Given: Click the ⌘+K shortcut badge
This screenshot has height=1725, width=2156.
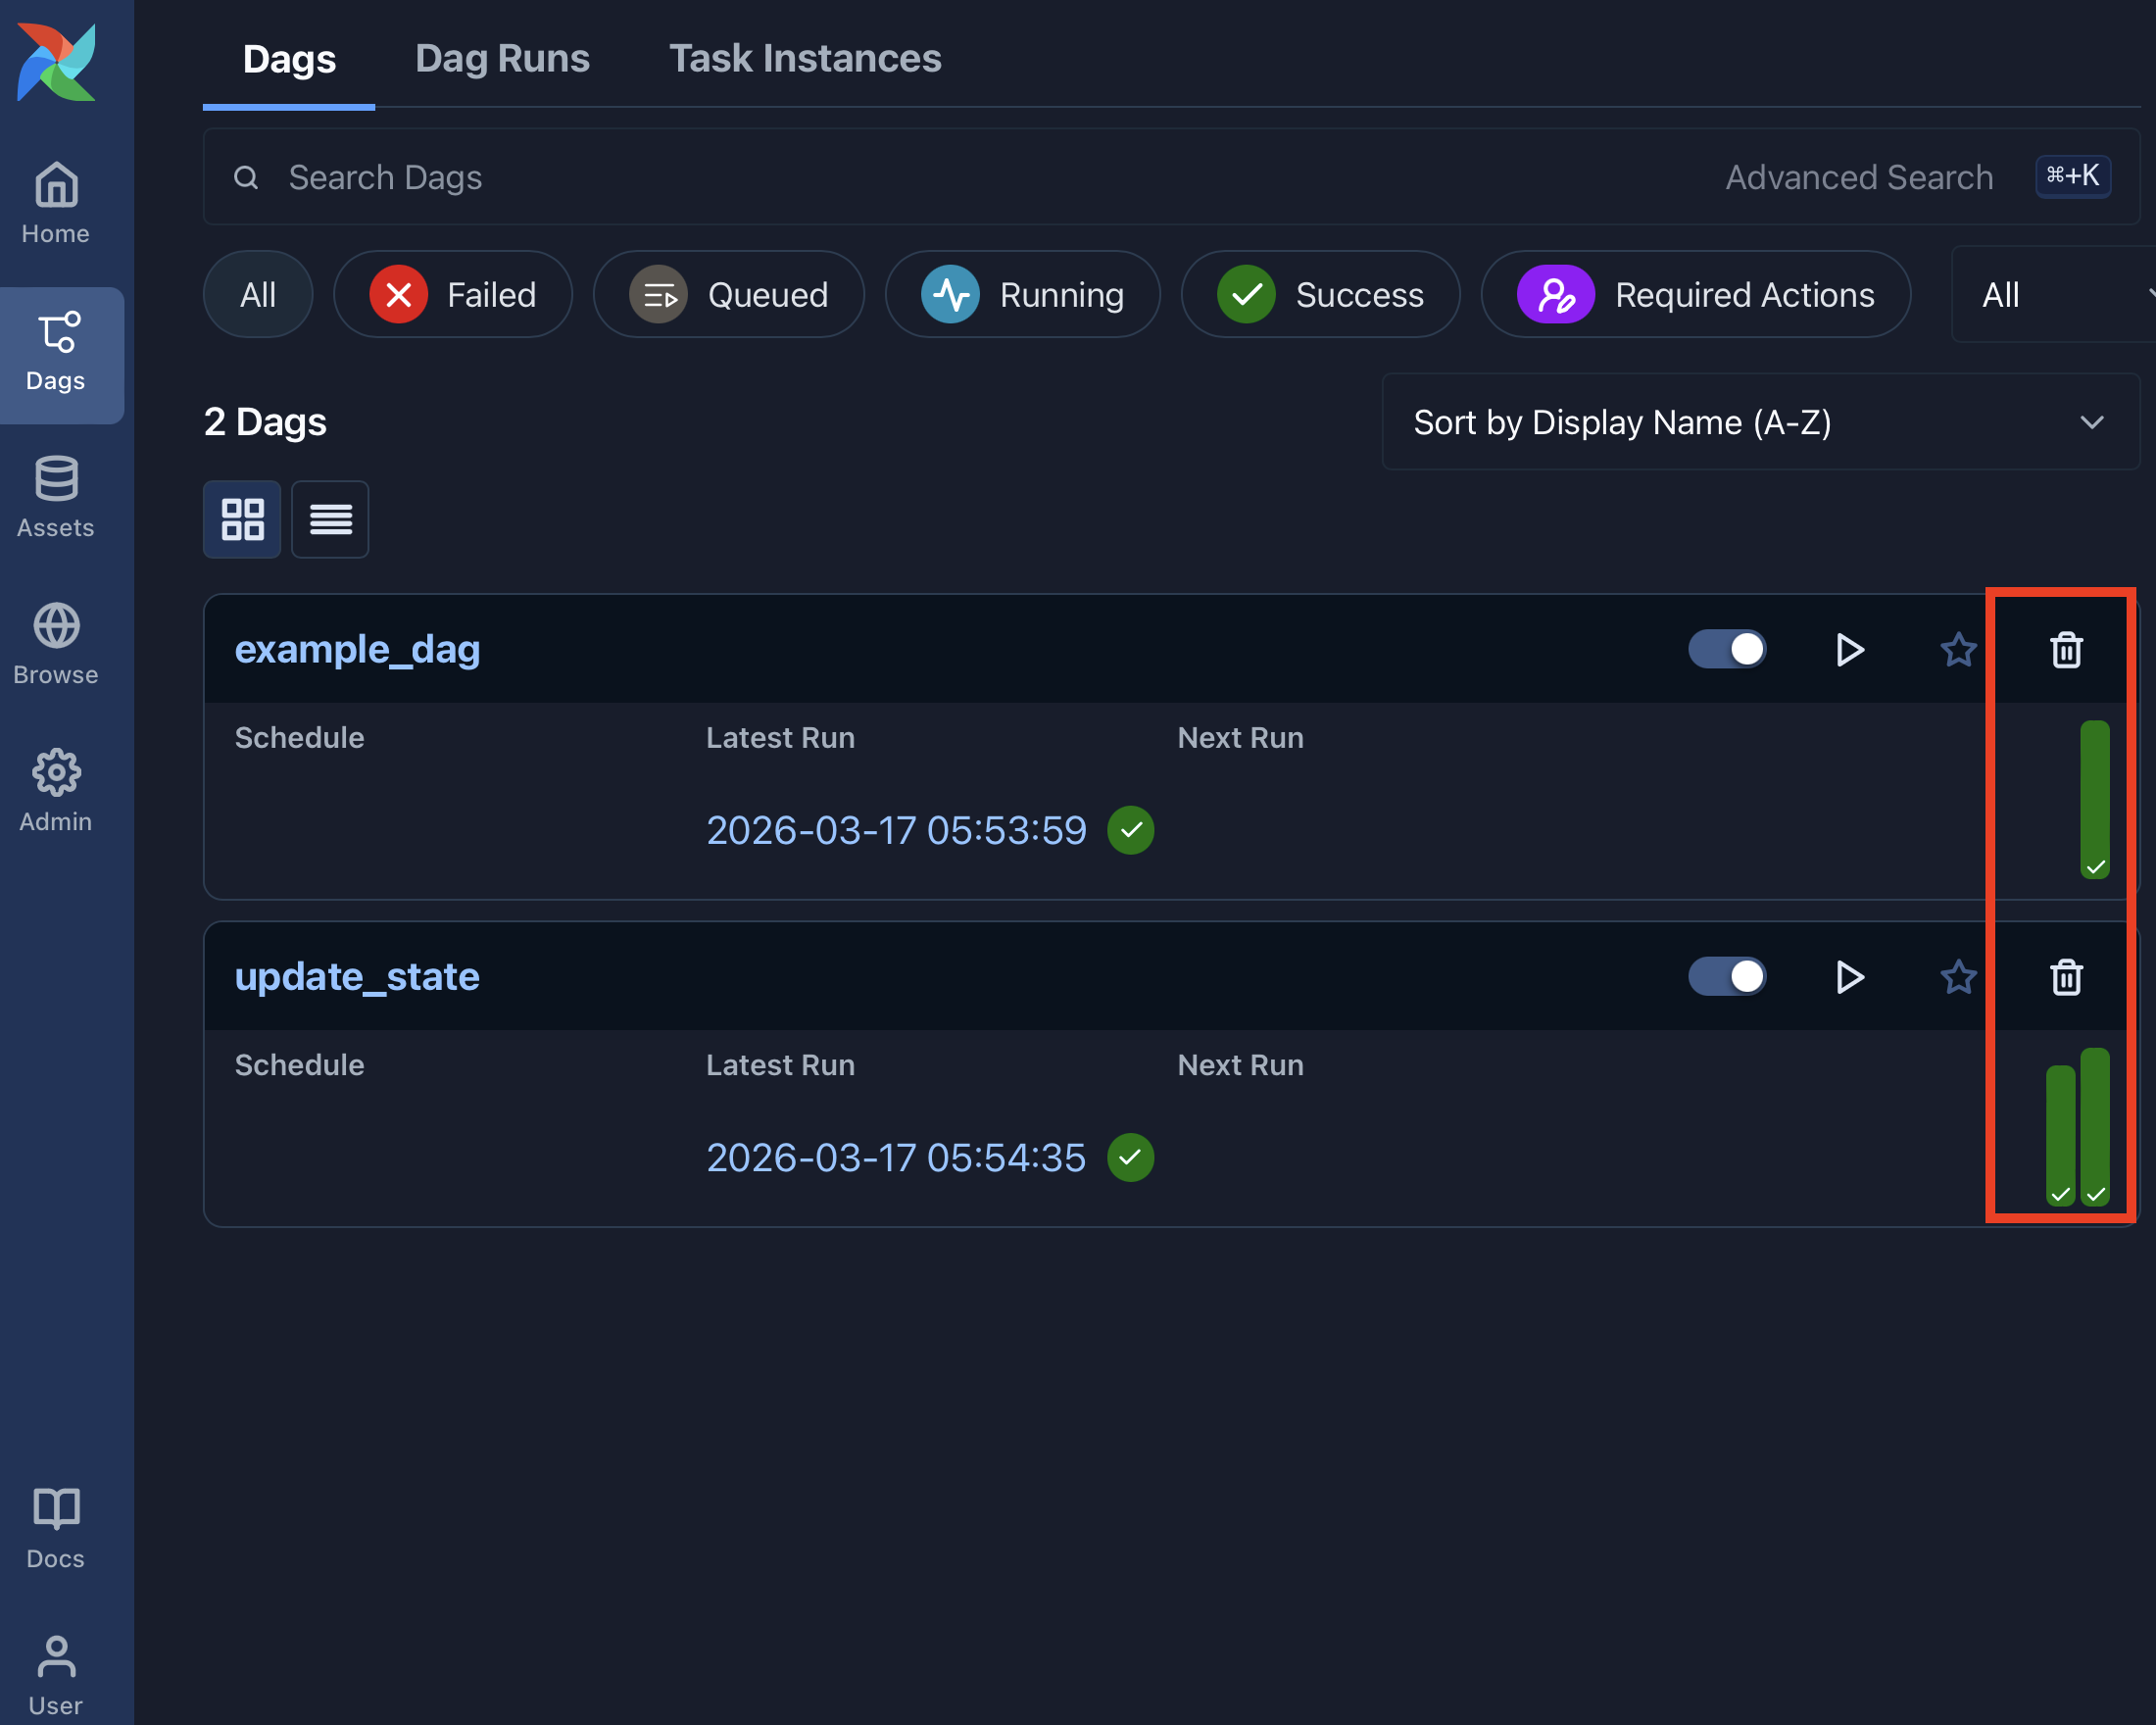Looking at the screenshot, I should pyautogui.click(x=2073, y=176).
